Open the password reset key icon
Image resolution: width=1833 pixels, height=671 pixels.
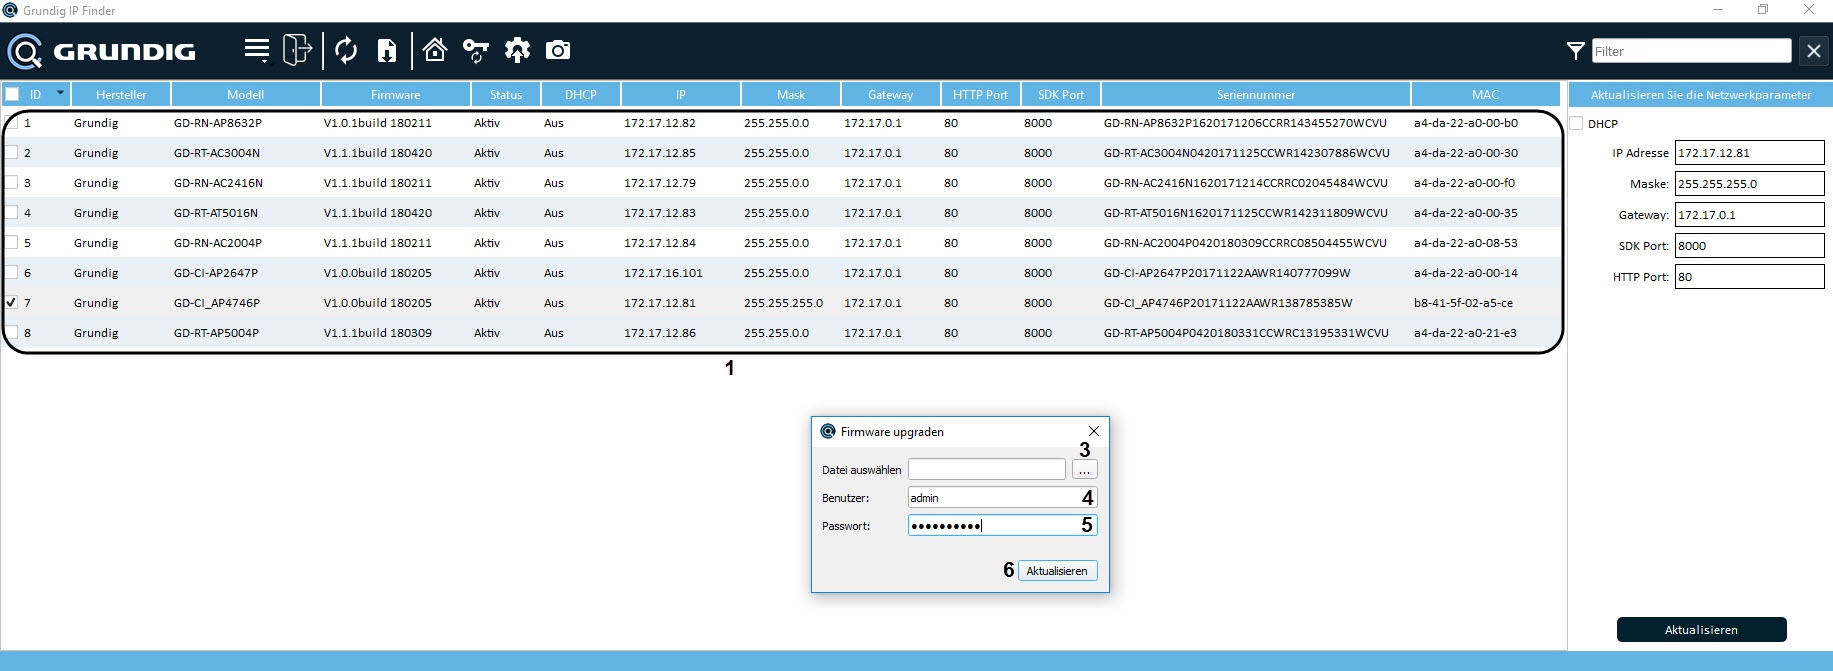click(x=476, y=50)
